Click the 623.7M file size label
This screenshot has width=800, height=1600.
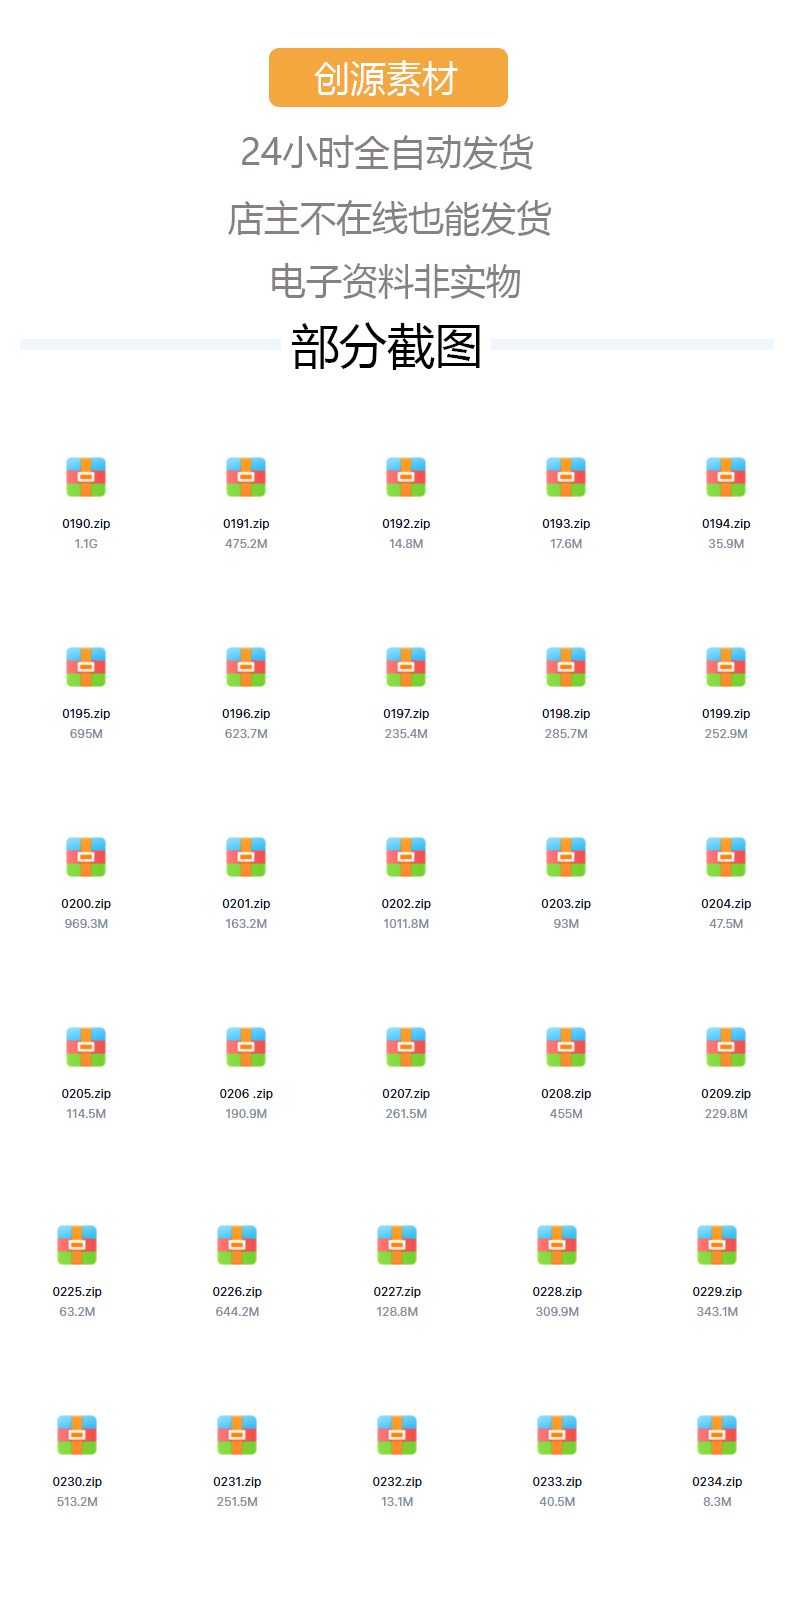coord(246,734)
